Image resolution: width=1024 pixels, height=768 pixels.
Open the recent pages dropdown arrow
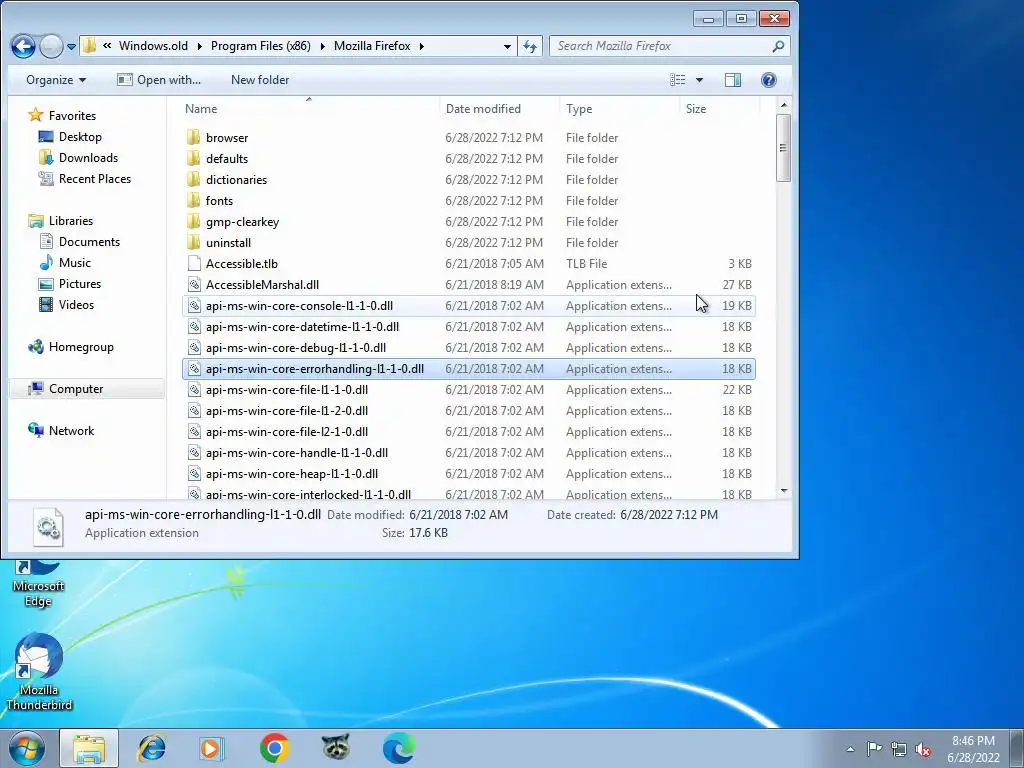[71, 47]
